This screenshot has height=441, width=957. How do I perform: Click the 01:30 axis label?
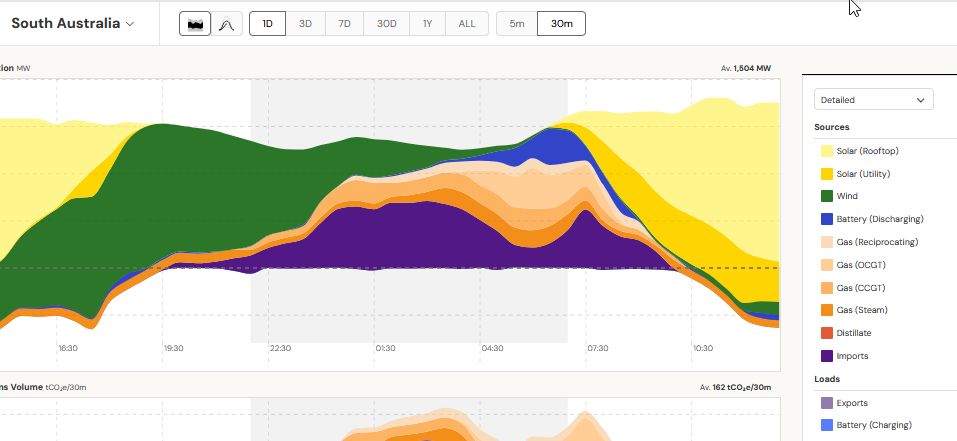(385, 348)
